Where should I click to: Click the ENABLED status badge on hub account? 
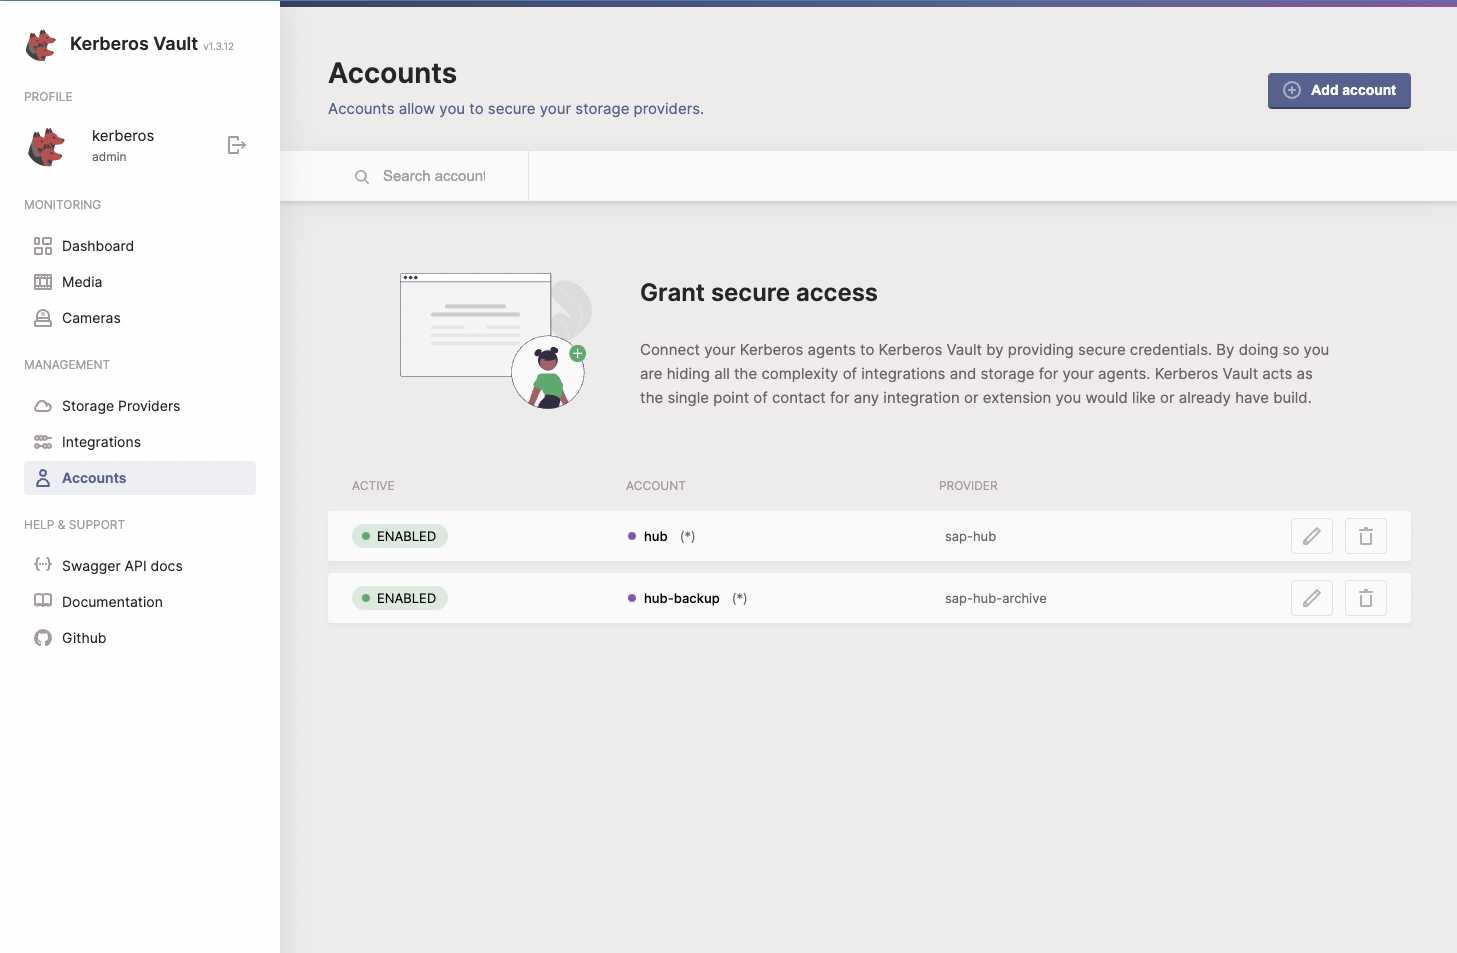coord(399,535)
